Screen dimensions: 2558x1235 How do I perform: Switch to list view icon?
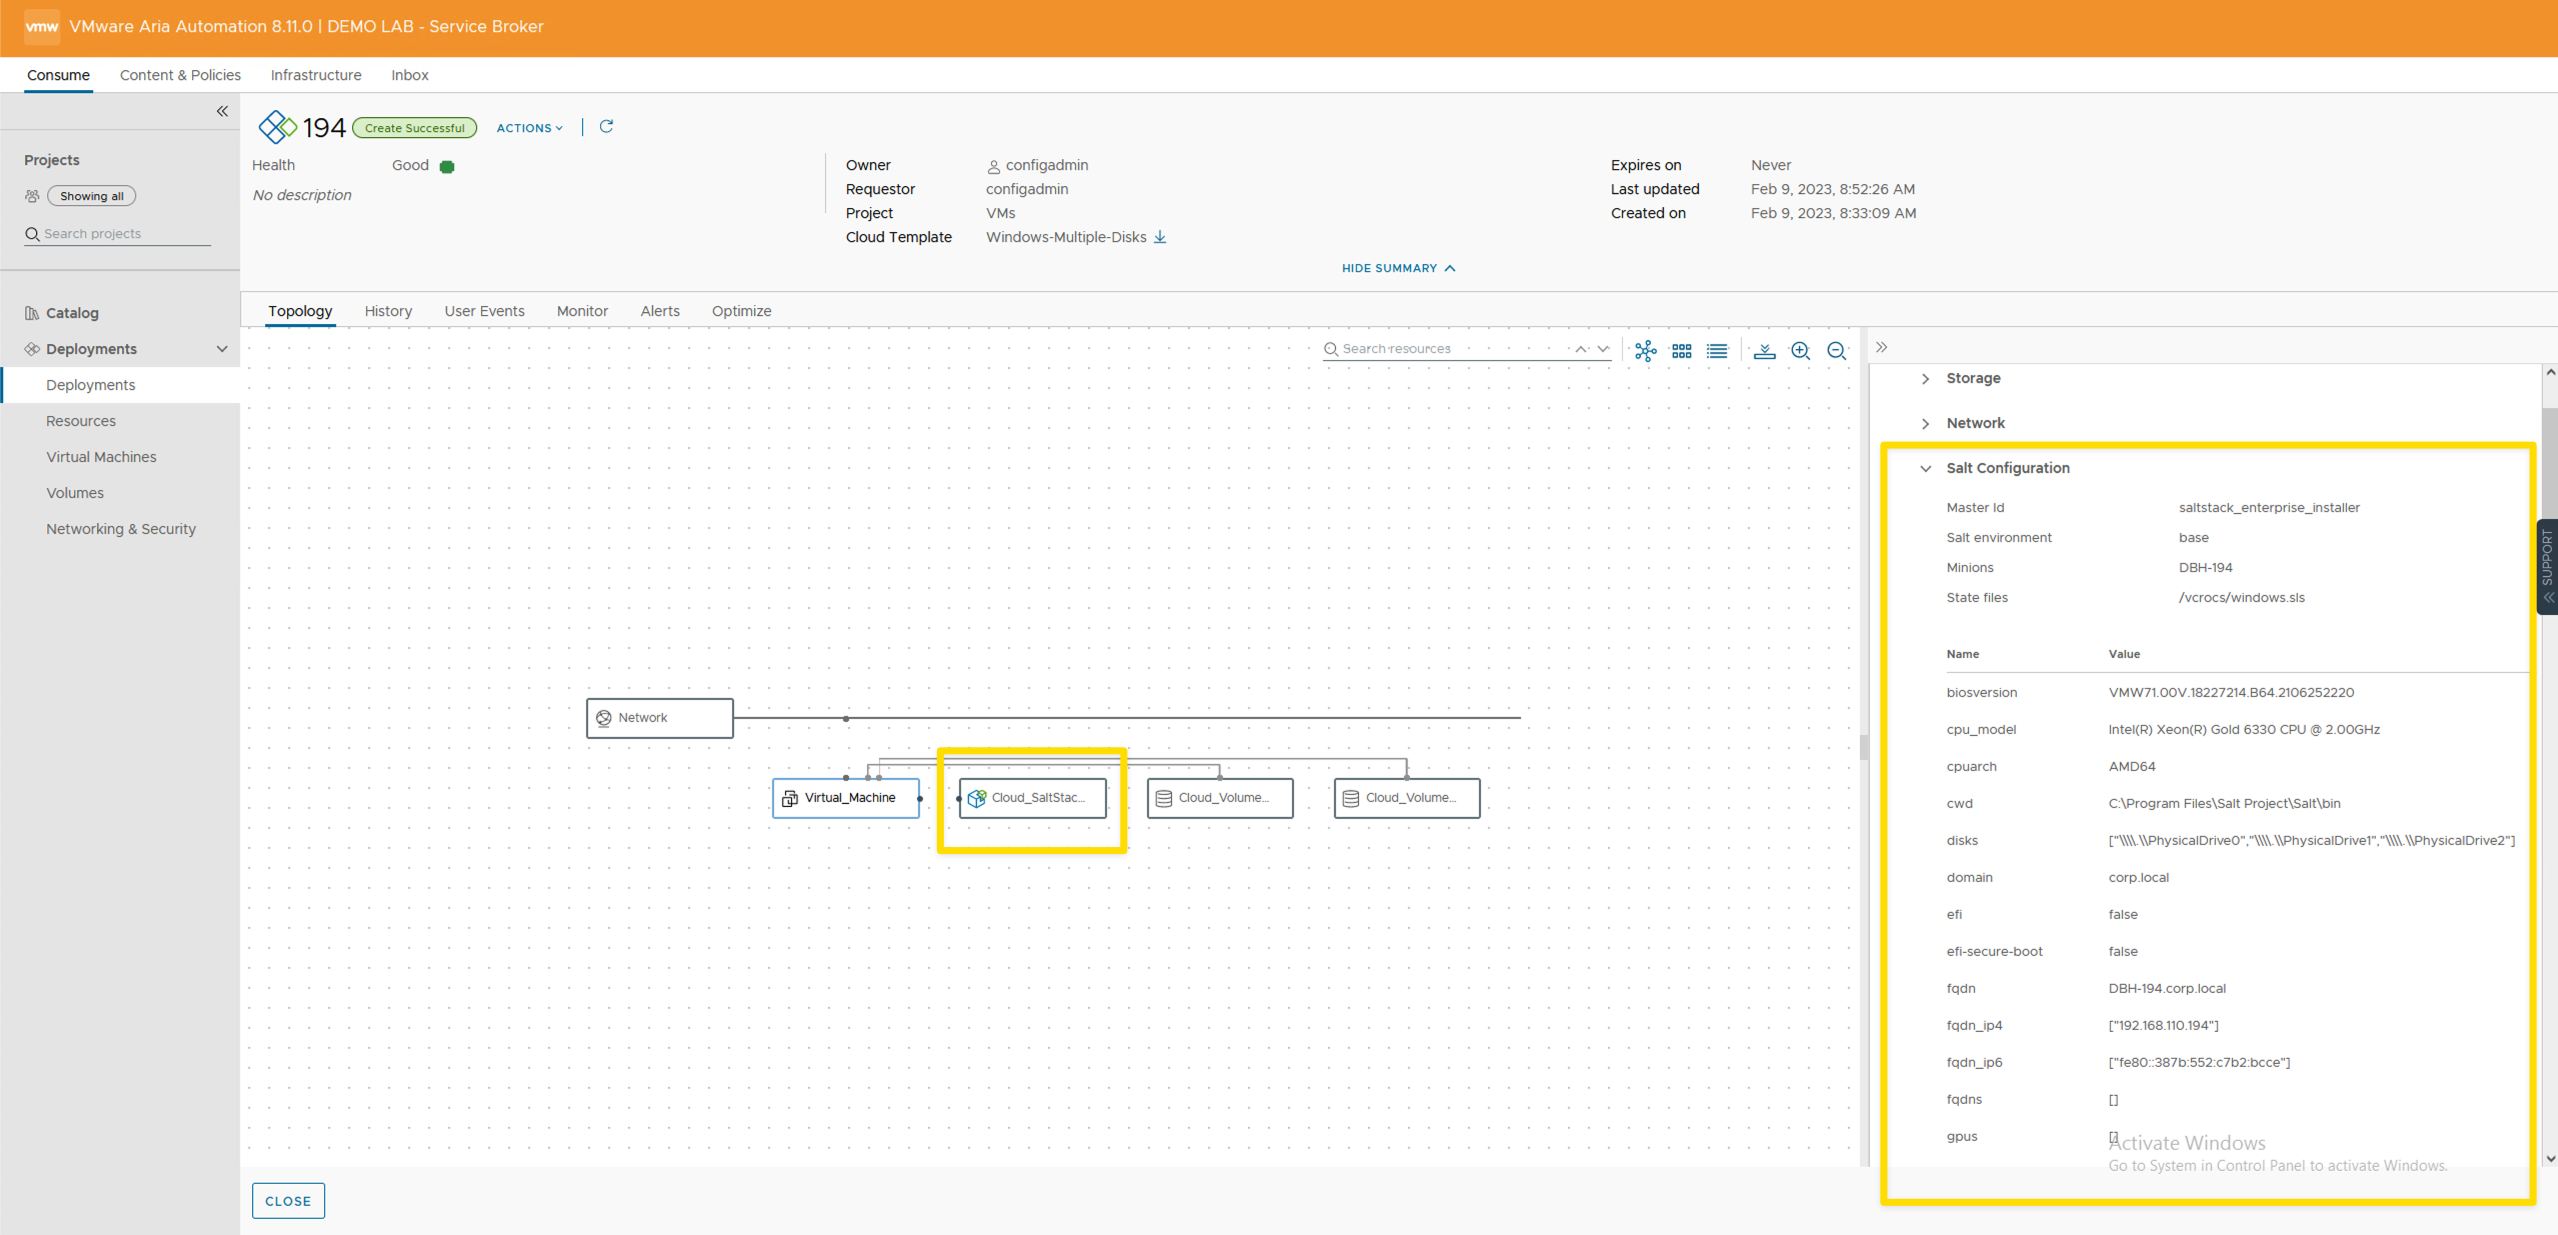click(x=1717, y=350)
